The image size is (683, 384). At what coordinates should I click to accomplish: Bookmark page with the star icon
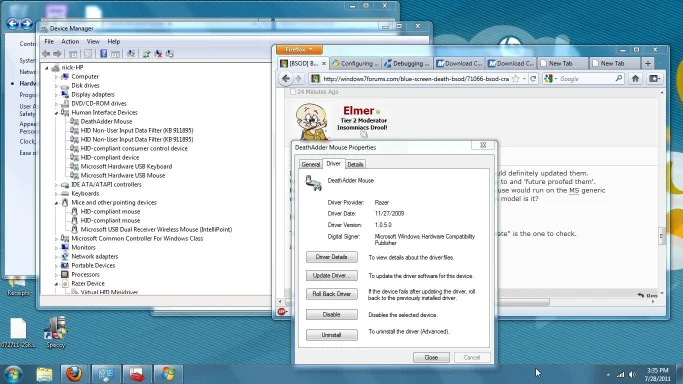[516, 79]
